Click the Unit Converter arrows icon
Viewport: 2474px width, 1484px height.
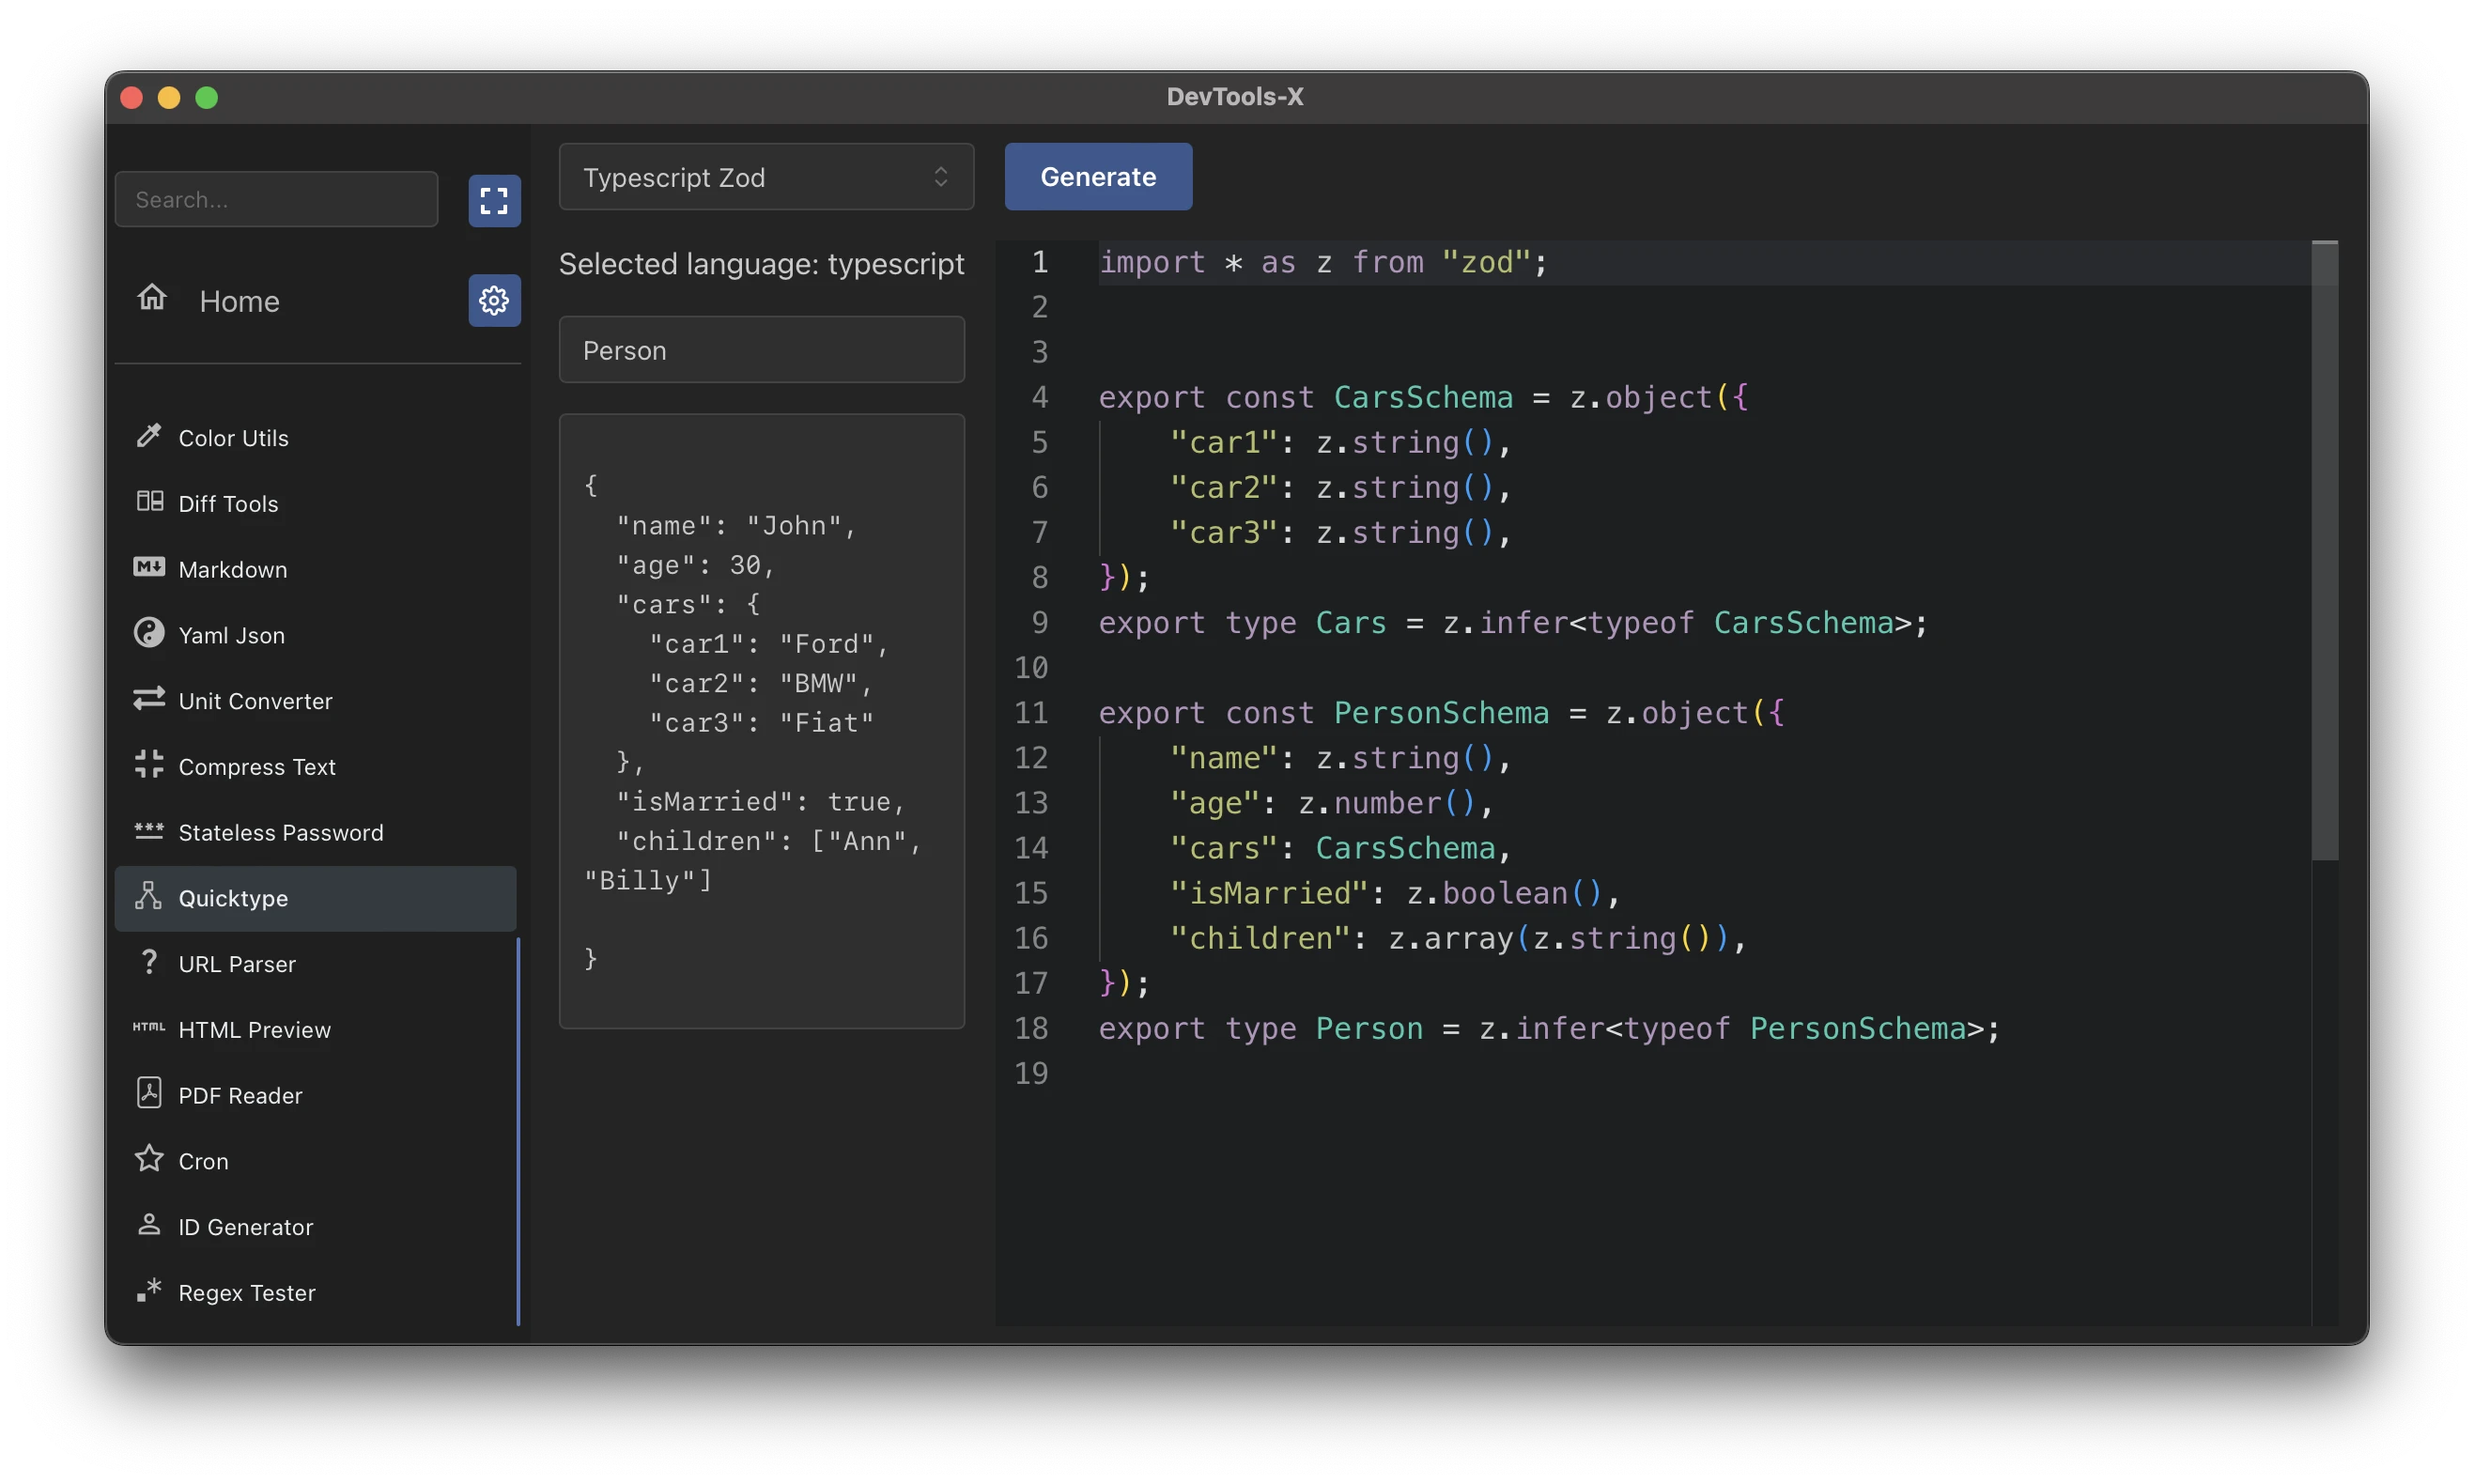[x=149, y=700]
